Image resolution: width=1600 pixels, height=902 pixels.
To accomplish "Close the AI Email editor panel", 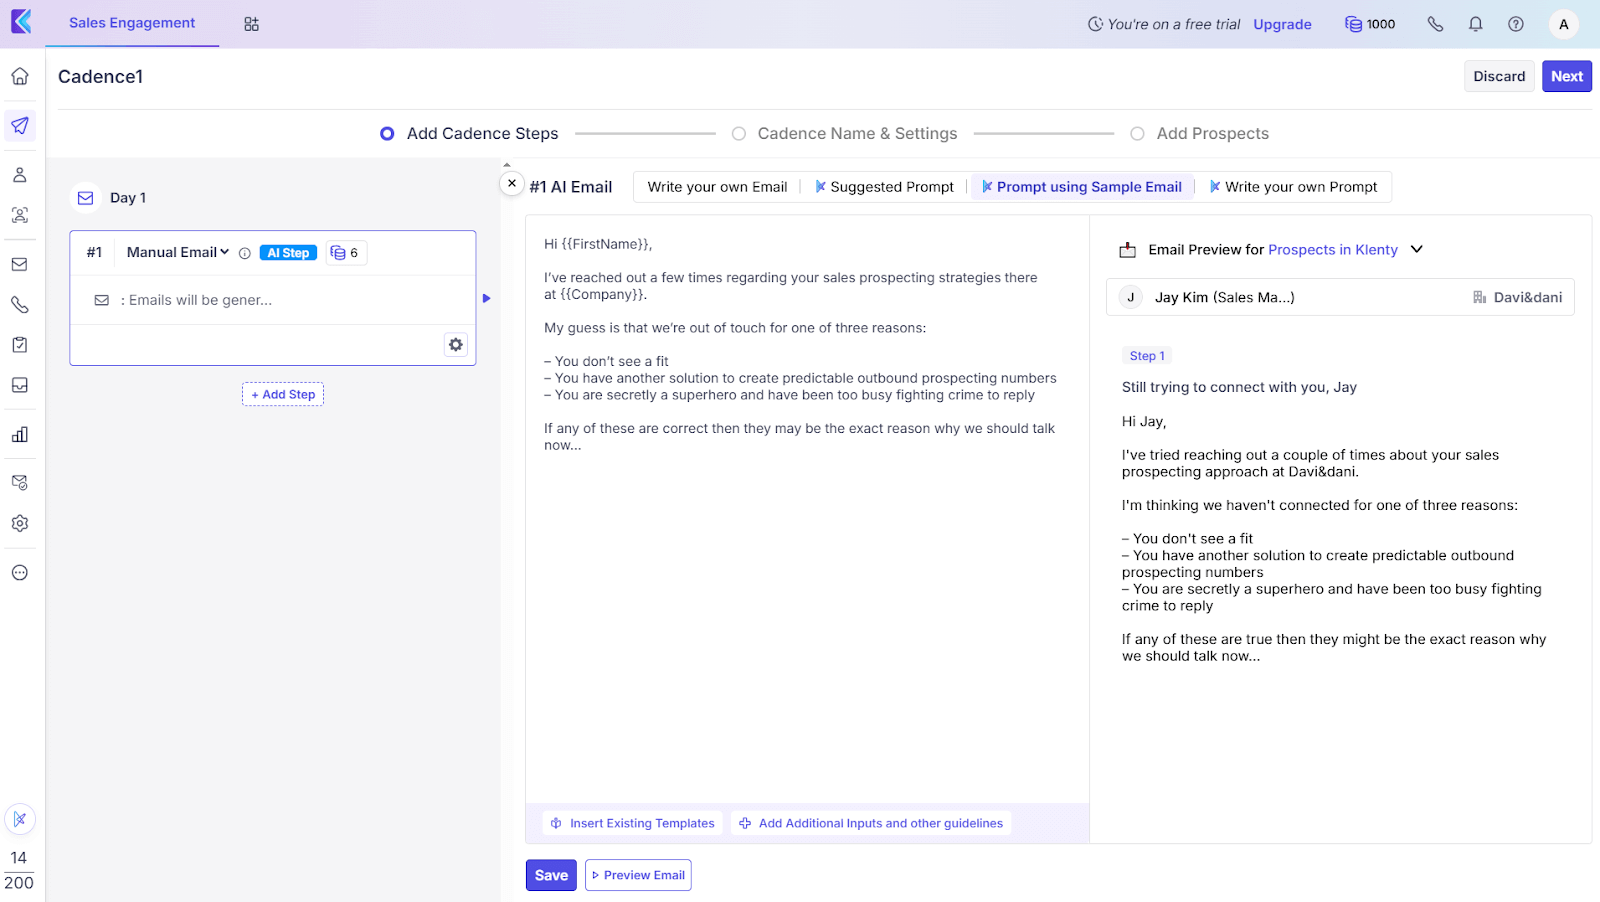I will 512,184.
